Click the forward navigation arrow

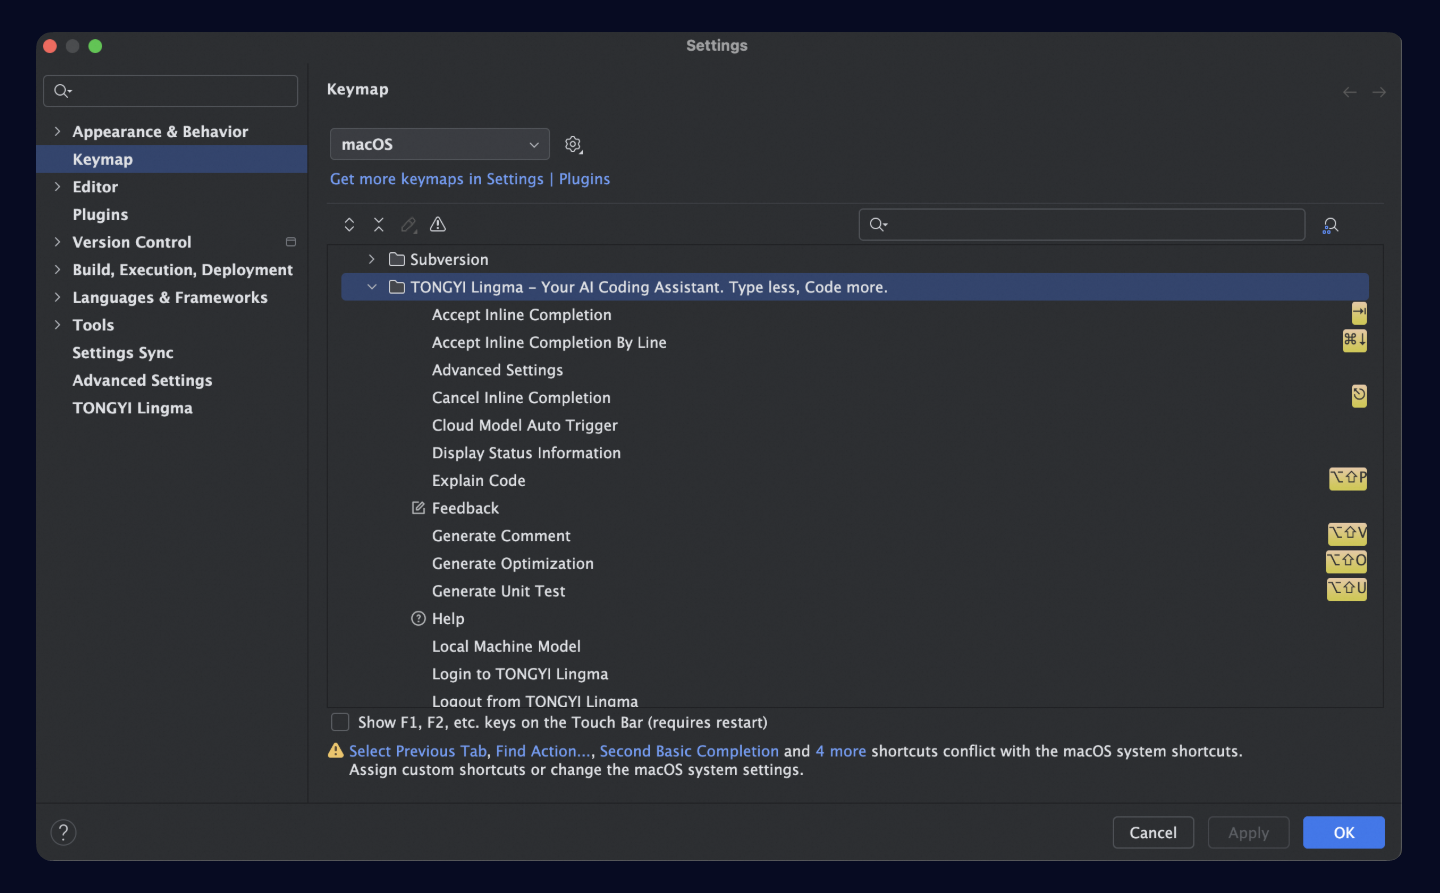1379,92
